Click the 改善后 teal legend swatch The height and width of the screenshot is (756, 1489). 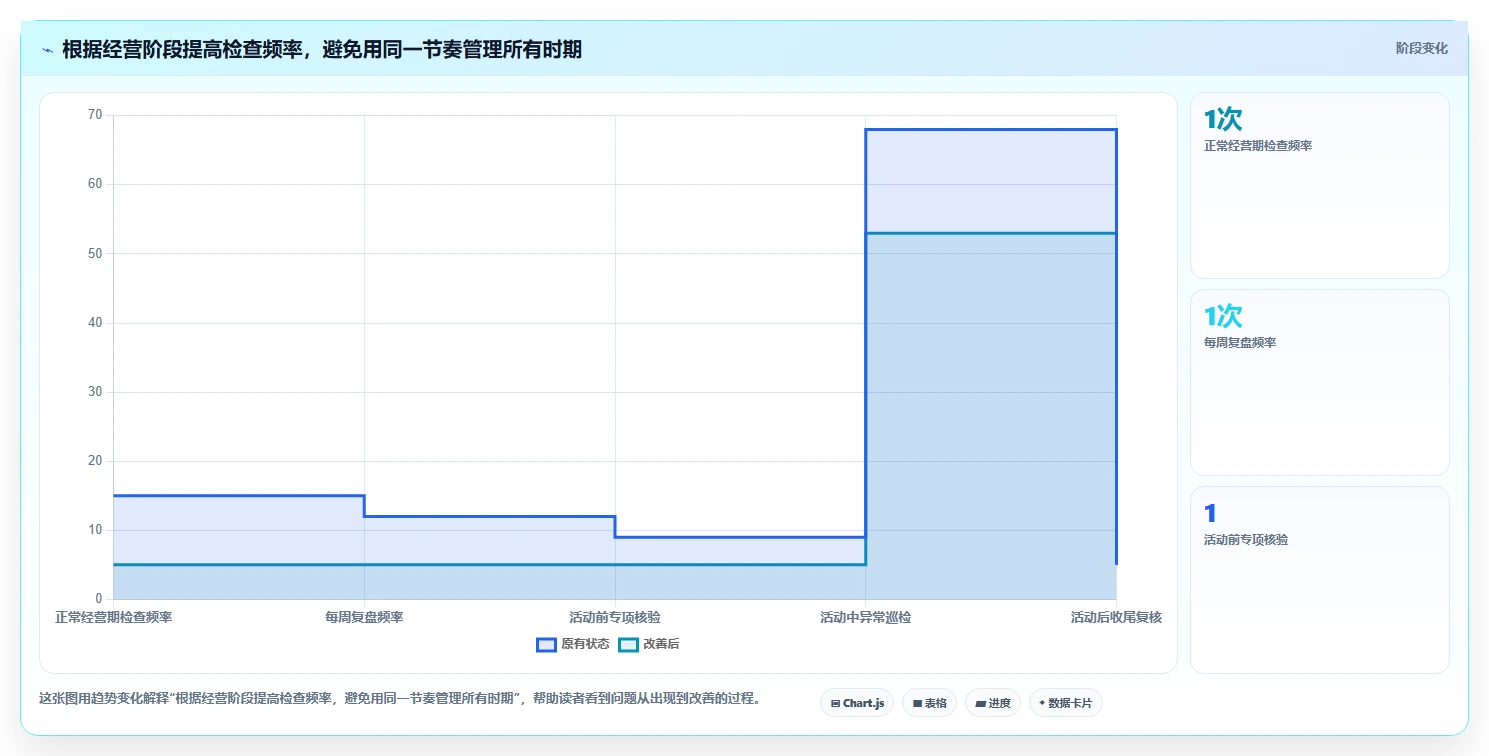click(x=628, y=644)
